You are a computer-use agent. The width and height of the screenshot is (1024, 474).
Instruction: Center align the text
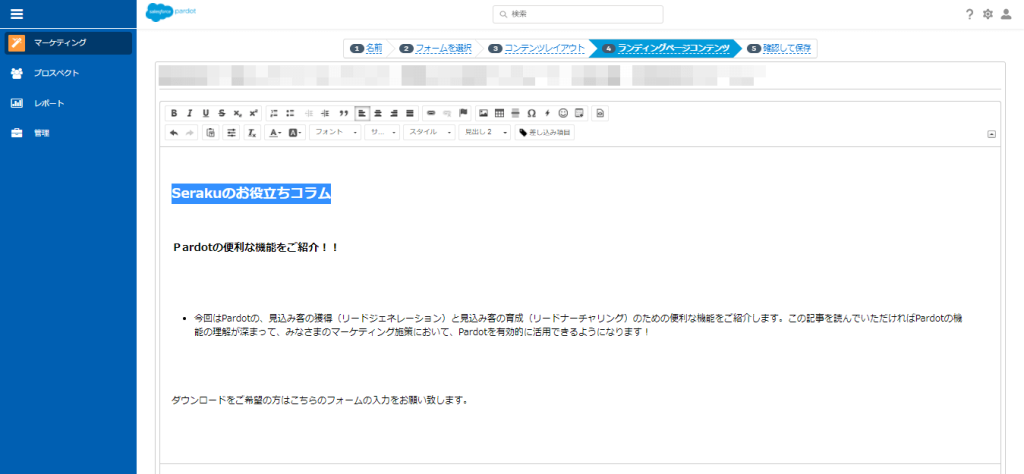point(377,113)
